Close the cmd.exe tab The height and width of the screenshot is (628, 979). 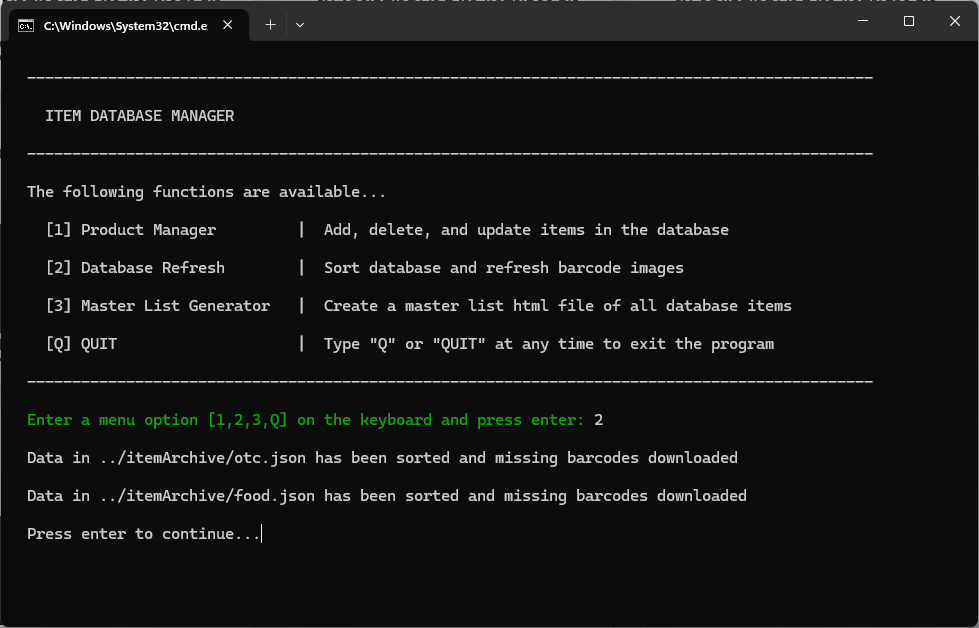coord(229,25)
